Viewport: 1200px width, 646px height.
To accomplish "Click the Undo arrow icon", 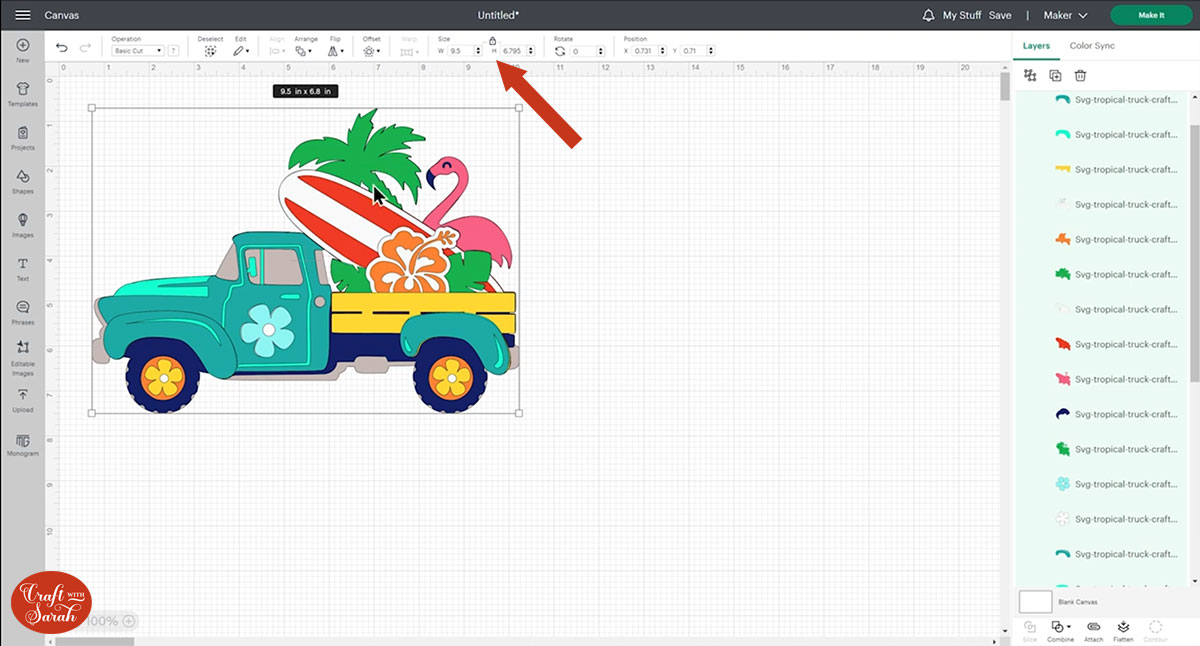I will point(62,47).
